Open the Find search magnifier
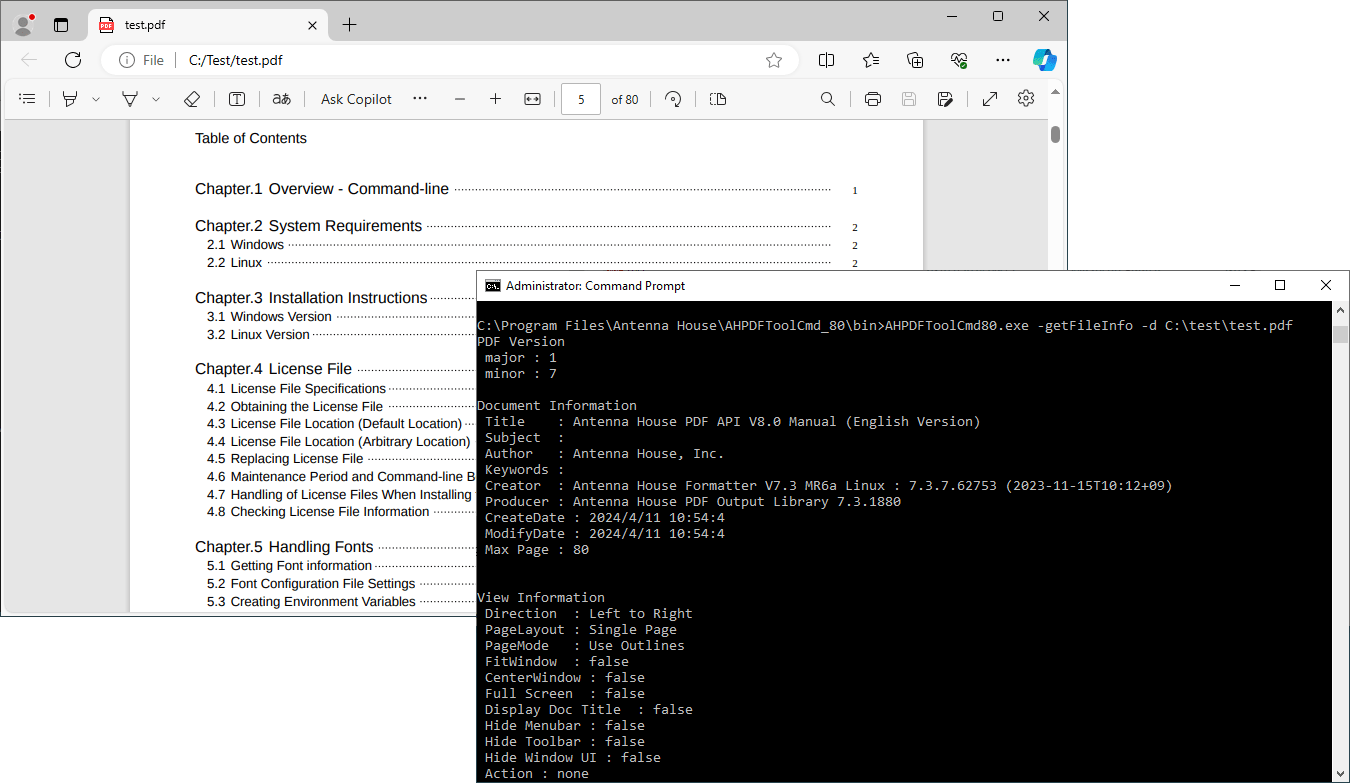 click(x=828, y=99)
